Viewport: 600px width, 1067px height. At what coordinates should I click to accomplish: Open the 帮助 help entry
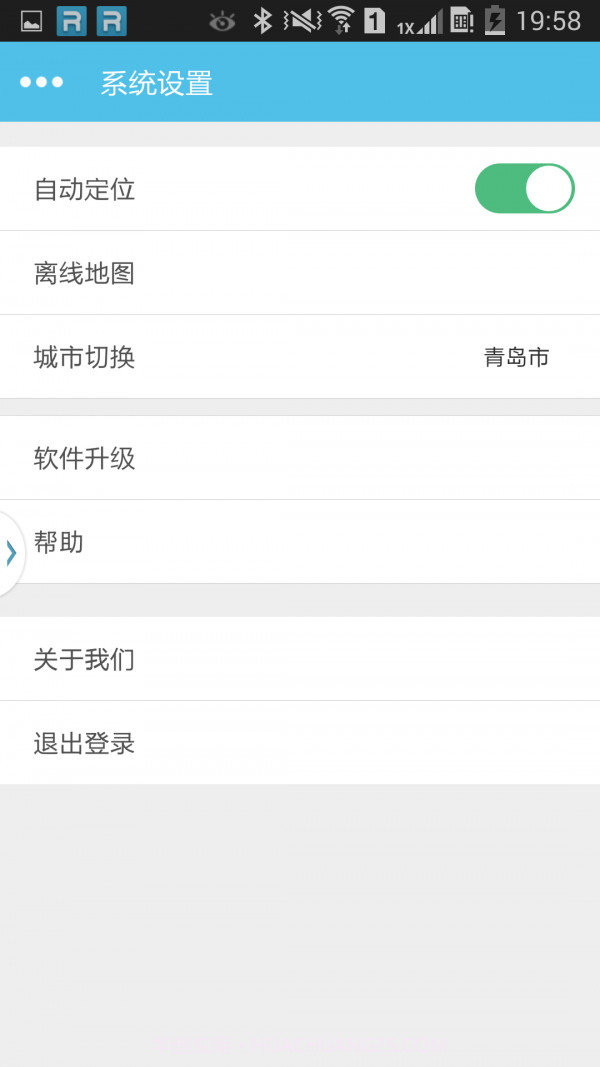click(x=300, y=543)
